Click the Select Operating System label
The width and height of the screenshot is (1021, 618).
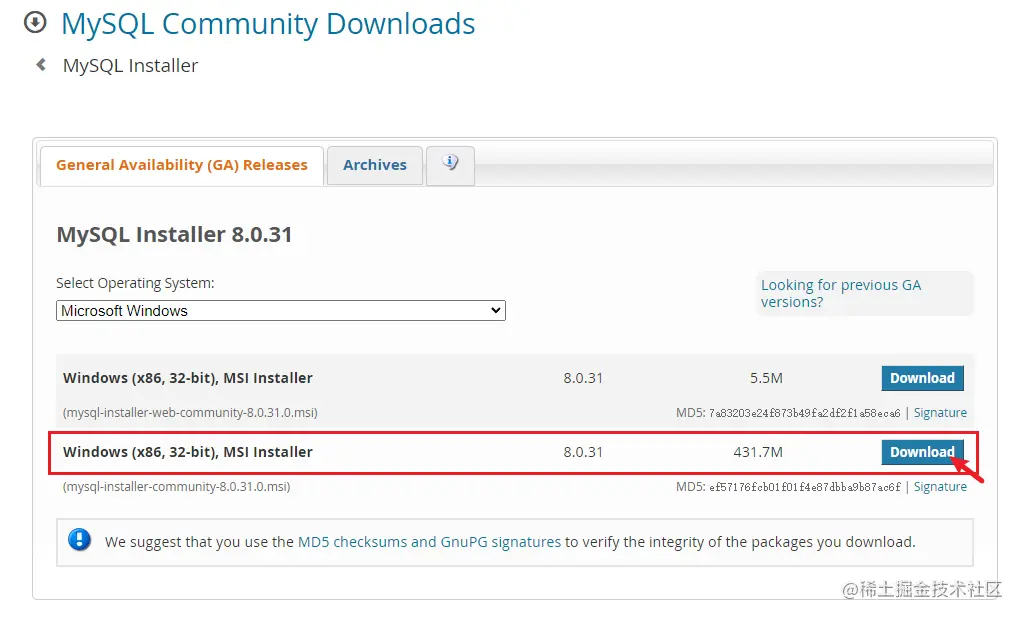(x=135, y=283)
